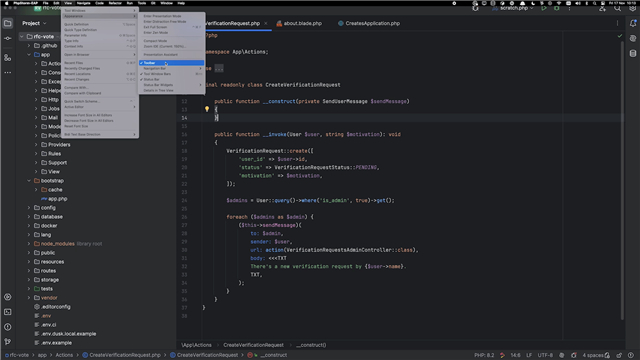Run scratch.php with green play icon
The width and height of the screenshot is (640, 360).
pyautogui.click(x=544, y=8)
